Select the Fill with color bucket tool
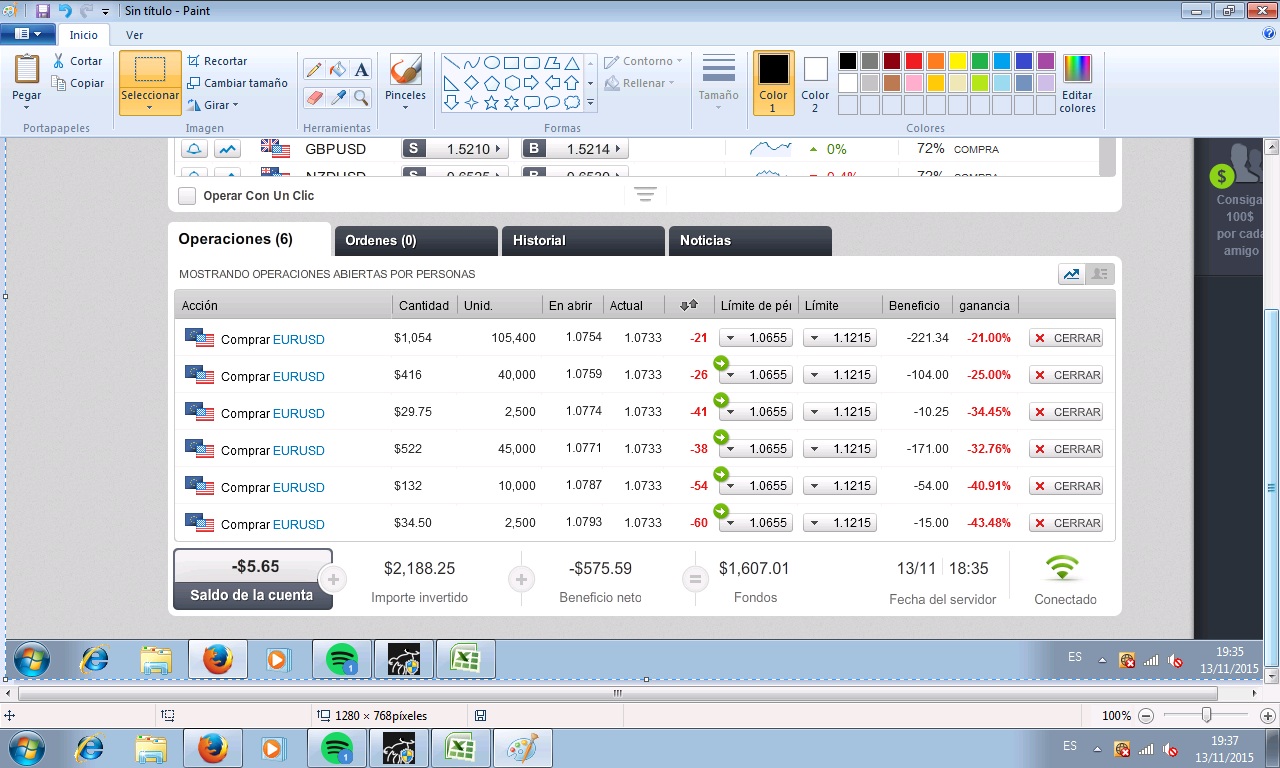 click(338, 69)
